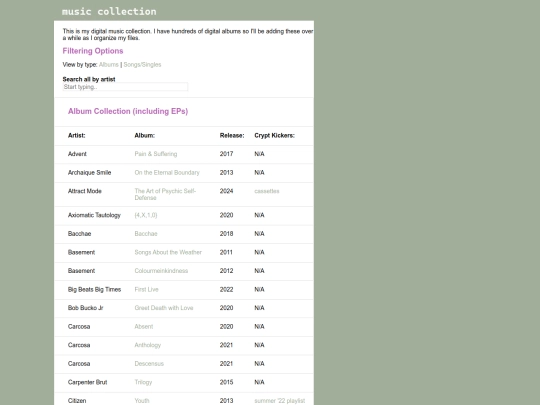Image resolution: width=540 pixels, height=405 pixels.
Task: Open album Songs About the Weather
Action: point(168,252)
